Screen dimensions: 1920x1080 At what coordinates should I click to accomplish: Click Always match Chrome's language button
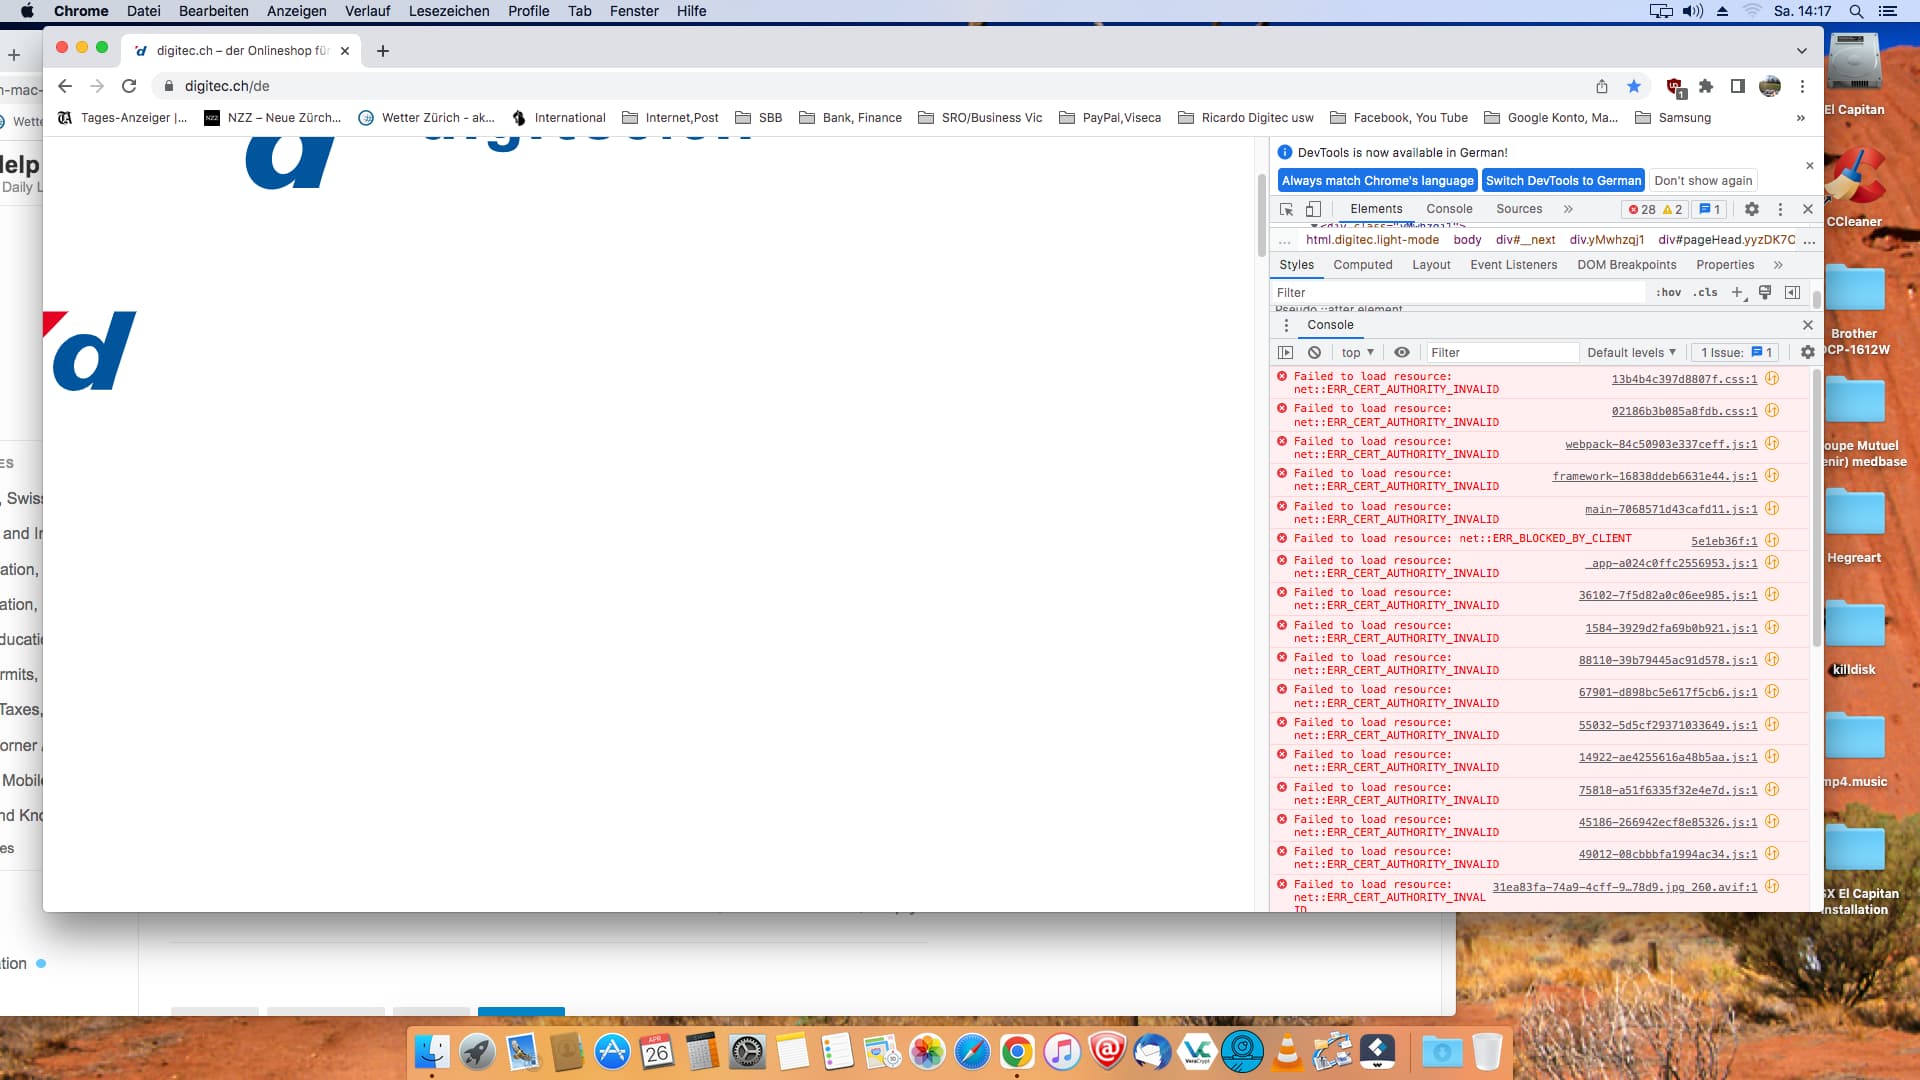point(1377,181)
